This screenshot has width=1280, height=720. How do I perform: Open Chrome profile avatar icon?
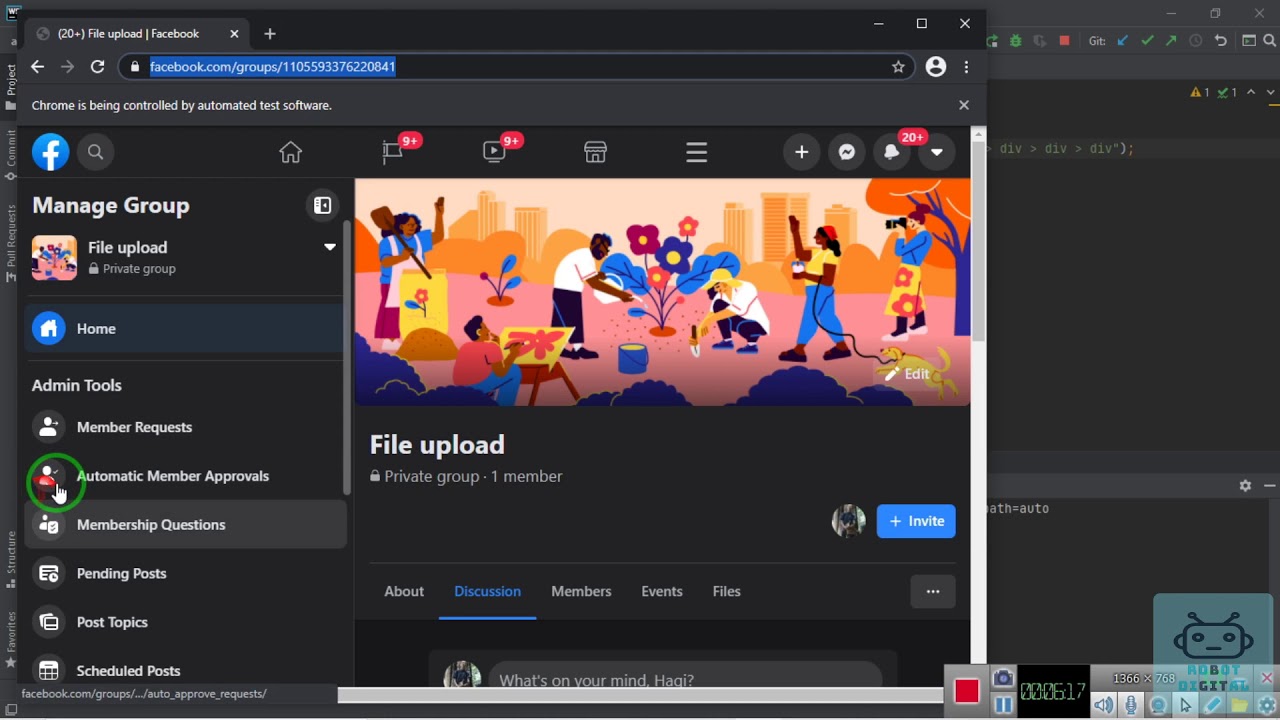(x=936, y=66)
